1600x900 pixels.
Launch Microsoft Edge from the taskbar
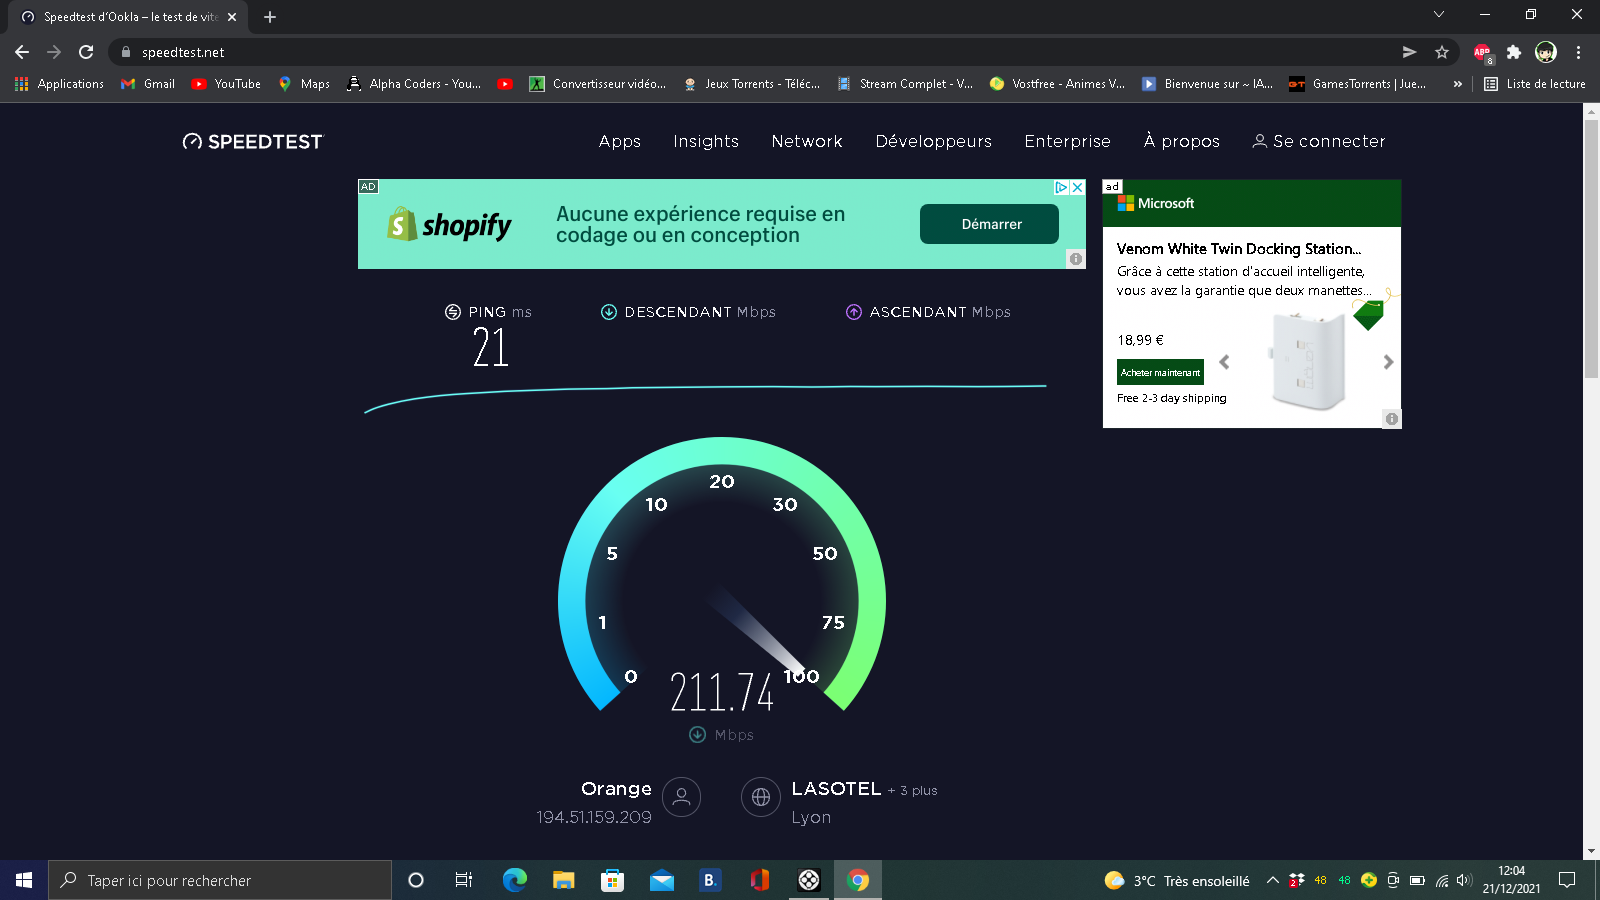(x=514, y=880)
